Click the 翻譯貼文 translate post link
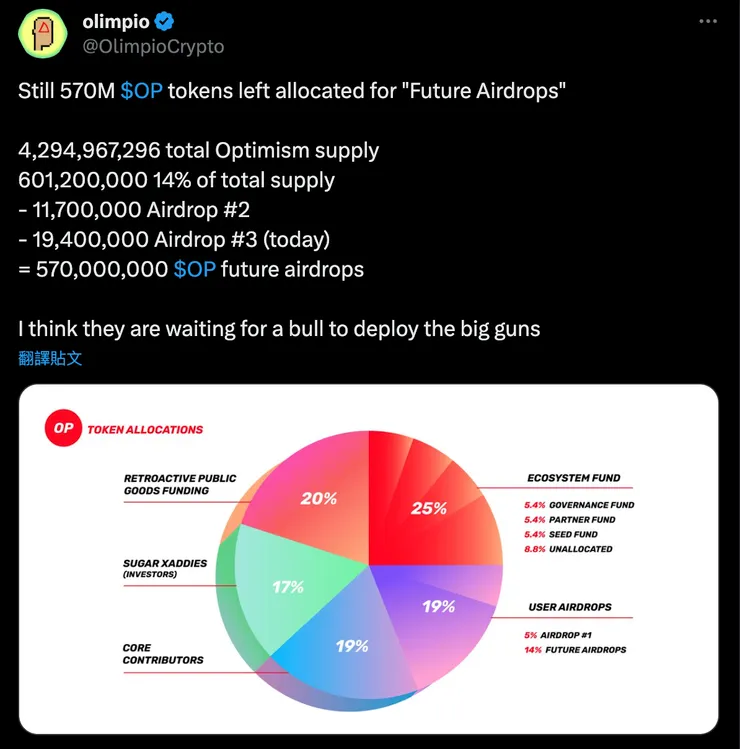Screen dimensions: 740x749 (x=50, y=358)
